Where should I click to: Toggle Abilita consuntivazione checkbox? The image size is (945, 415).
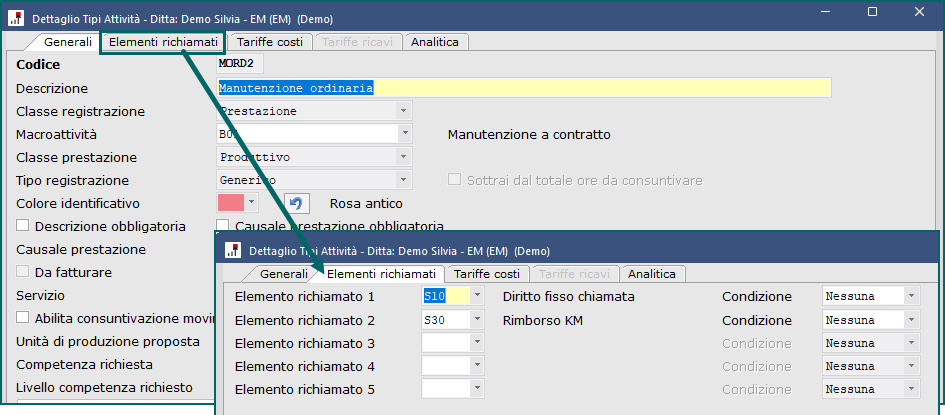24,318
